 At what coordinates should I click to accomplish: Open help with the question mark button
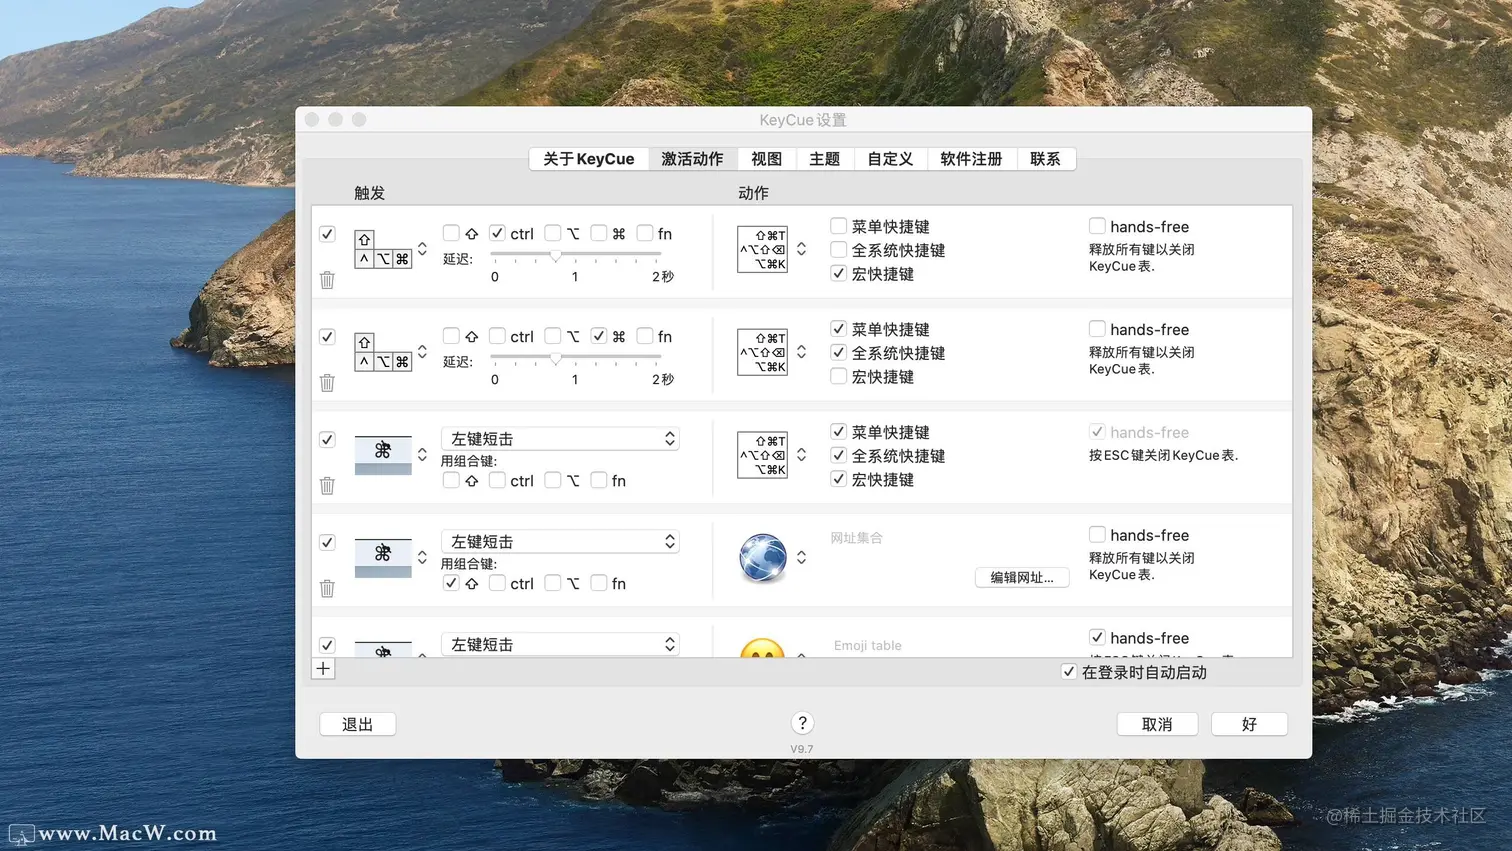tap(802, 723)
